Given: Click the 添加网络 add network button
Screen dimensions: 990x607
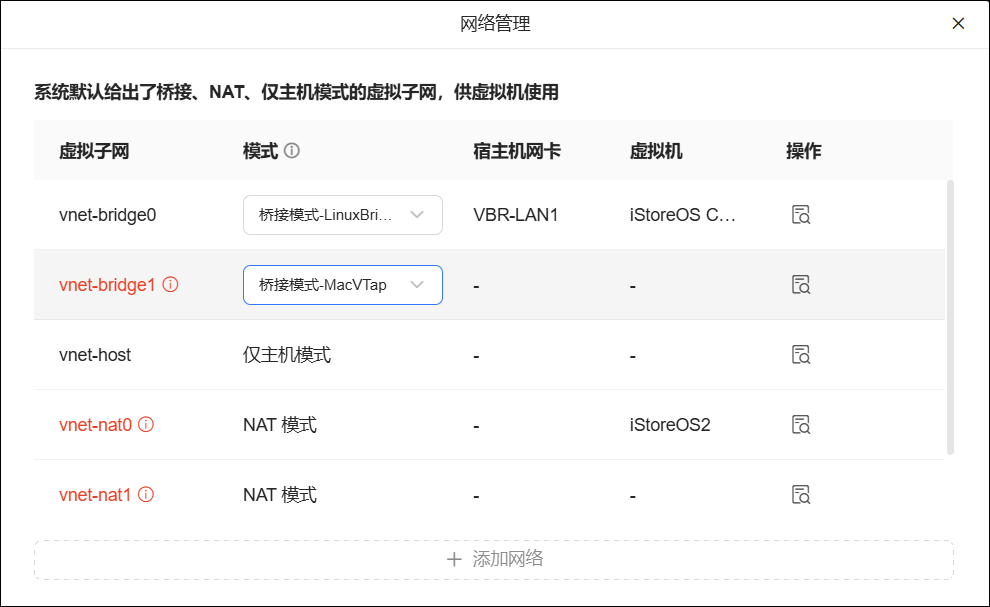Looking at the screenshot, I should coord(494,559).
